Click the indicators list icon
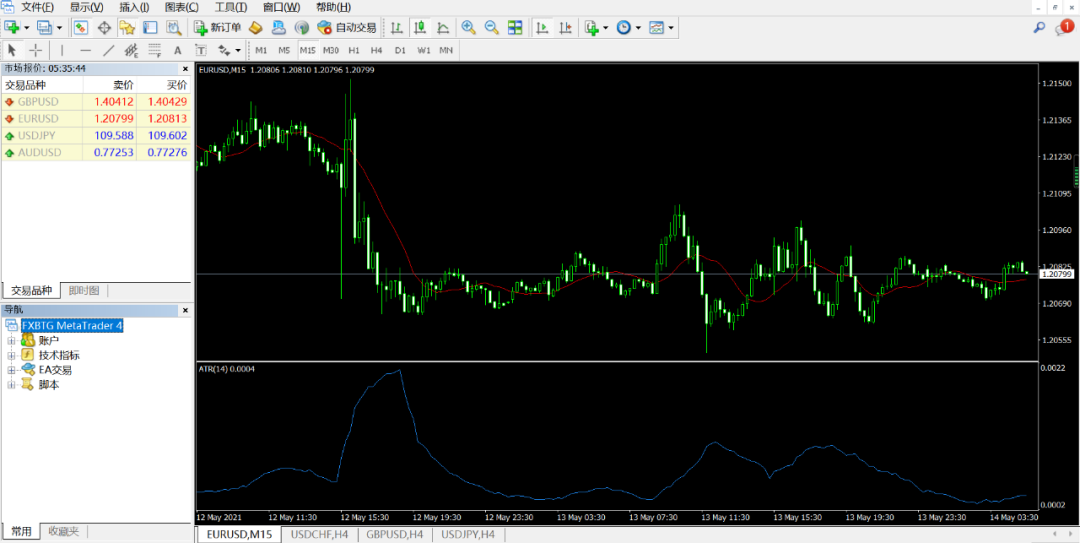This screenshot has width=1080, height=543. (592, 28)
